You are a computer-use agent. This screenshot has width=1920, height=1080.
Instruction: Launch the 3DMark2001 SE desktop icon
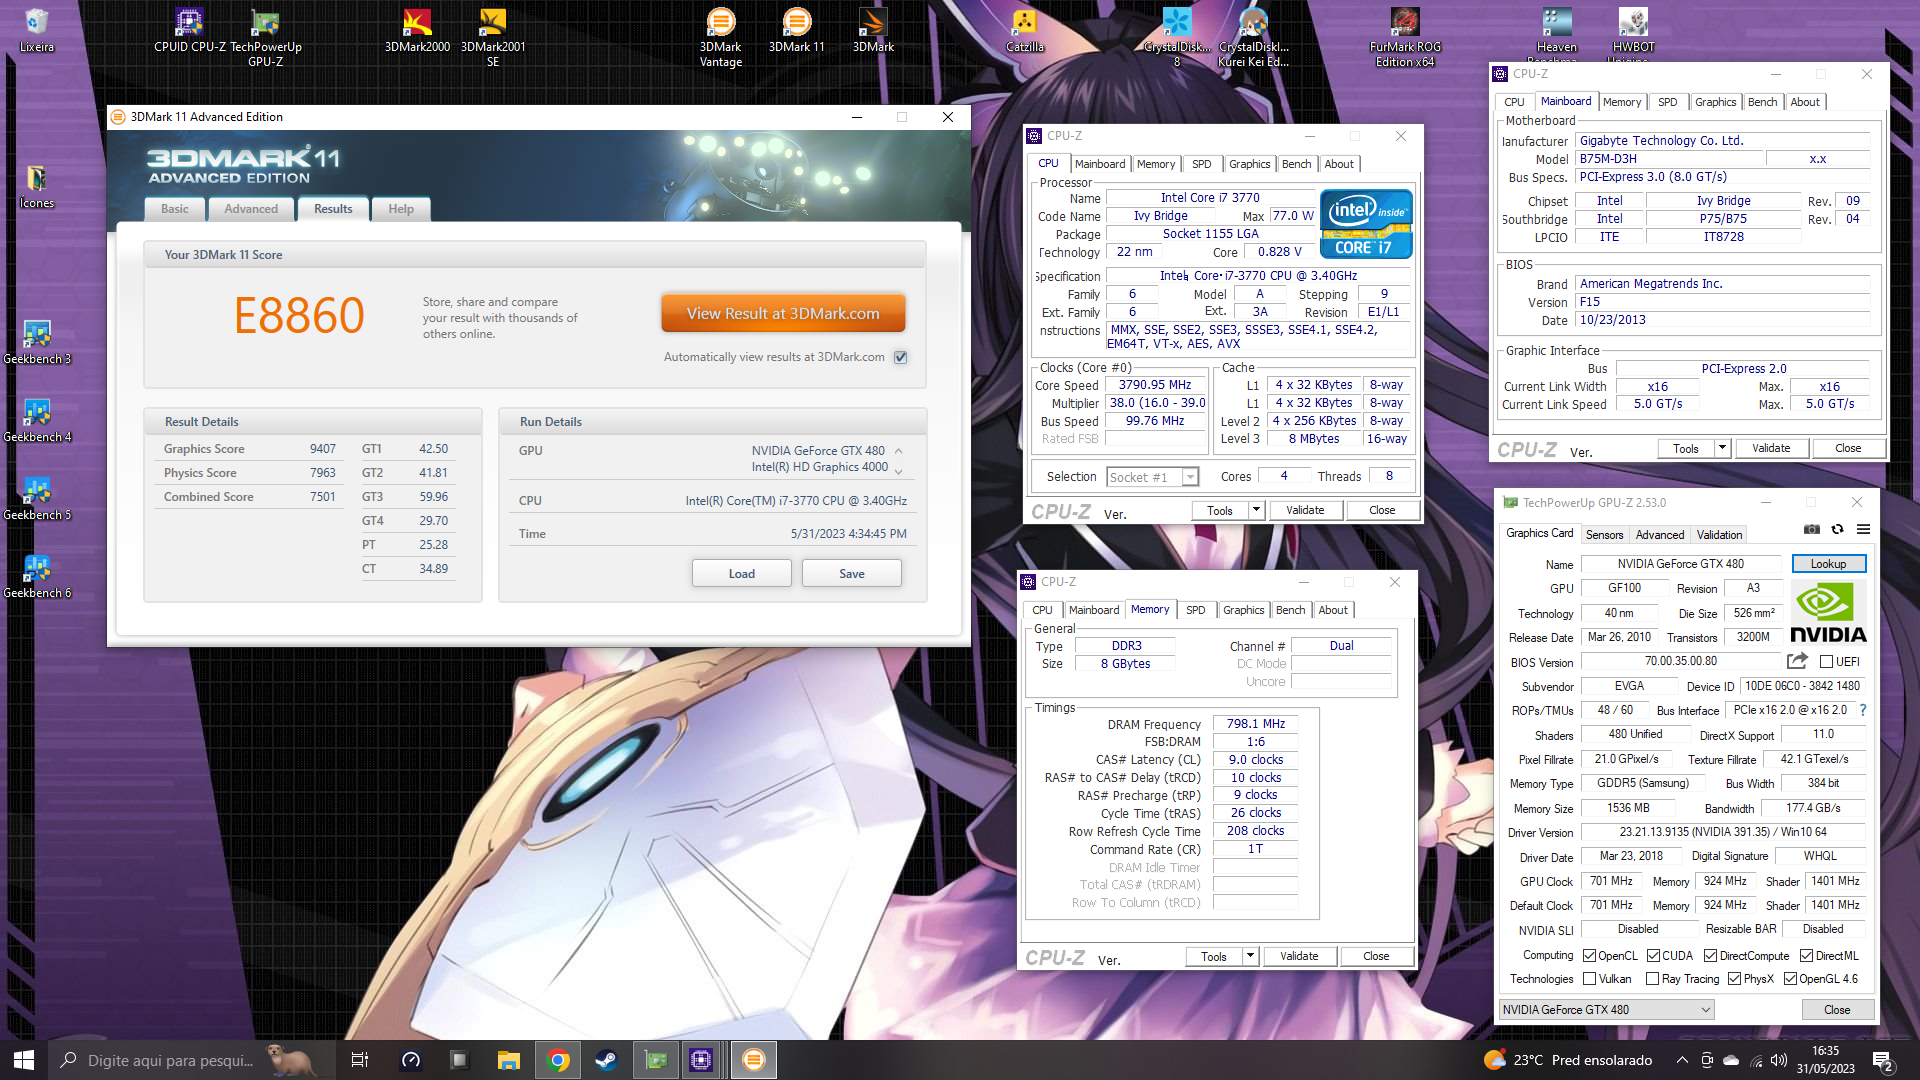click(493, 38)
